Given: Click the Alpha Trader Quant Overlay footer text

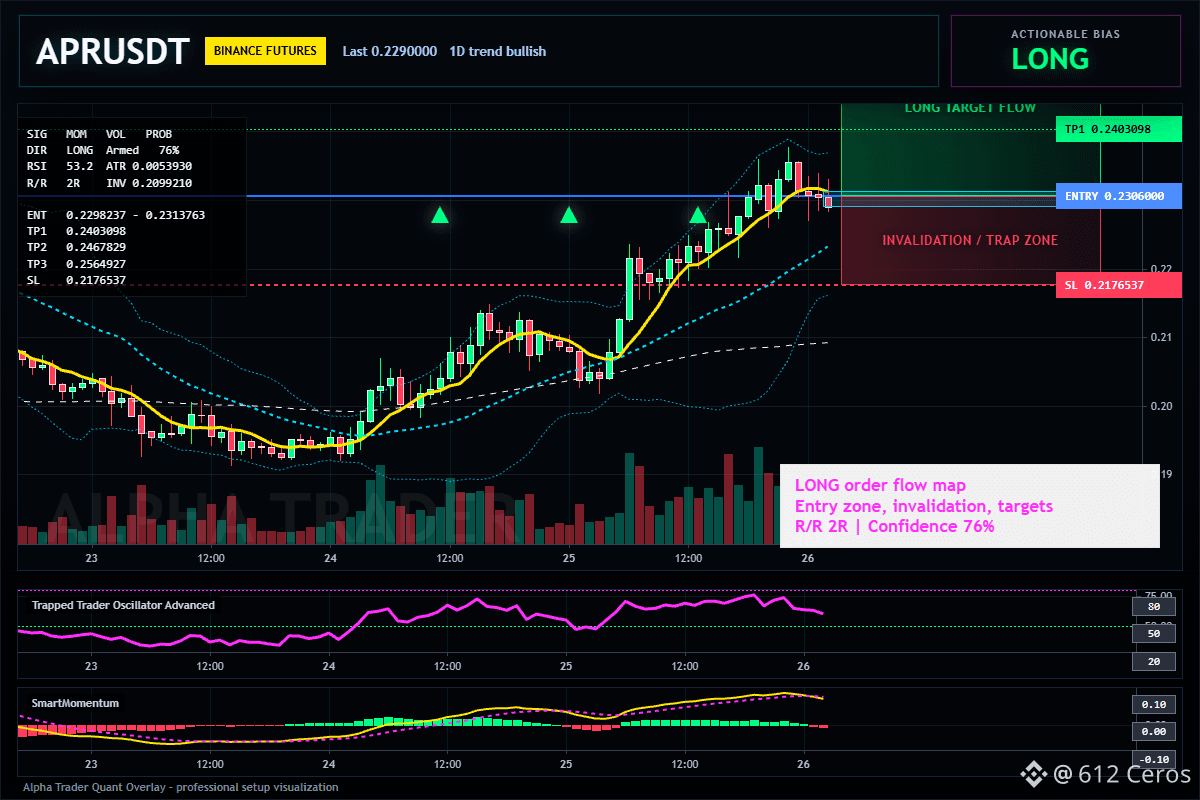Looking at the screenshot, I should 181,787.
